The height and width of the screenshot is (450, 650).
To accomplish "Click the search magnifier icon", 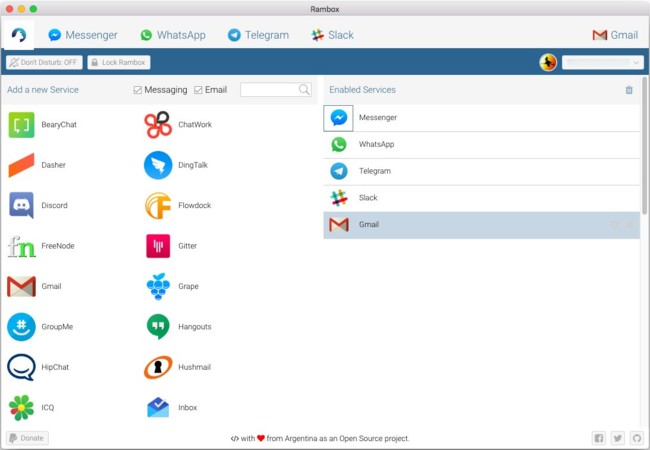I will [x=304, y=90].
